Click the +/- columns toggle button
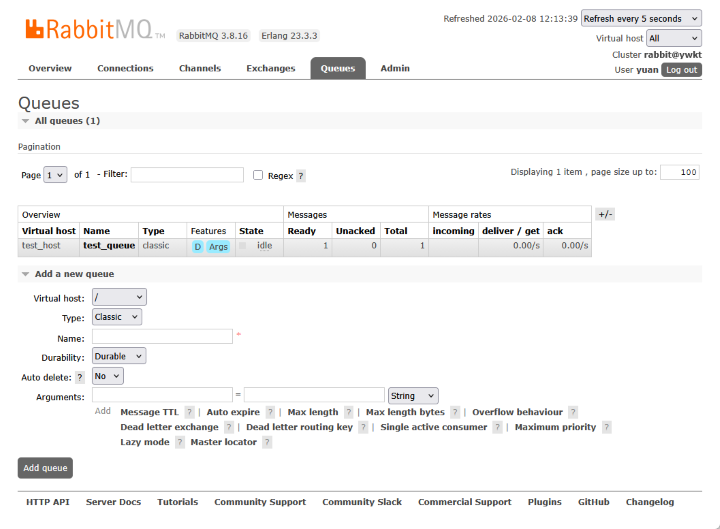The width and height of the screenshot is (720, 529). click(x=605, y=214)
